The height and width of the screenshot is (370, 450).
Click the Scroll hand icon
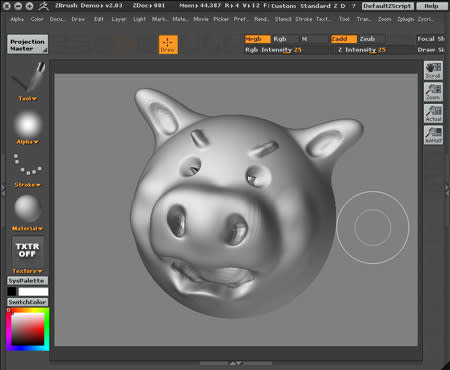tap(433, 70)
